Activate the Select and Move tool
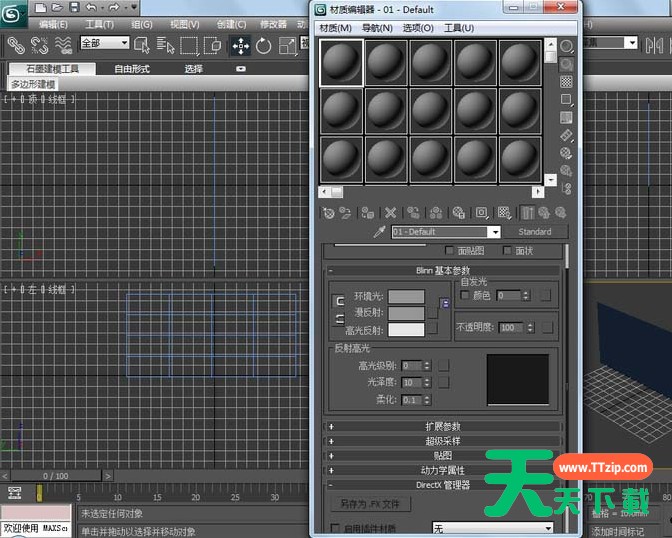Image resolution: width=672 pixels, height=538 pixels. (241, 45)
